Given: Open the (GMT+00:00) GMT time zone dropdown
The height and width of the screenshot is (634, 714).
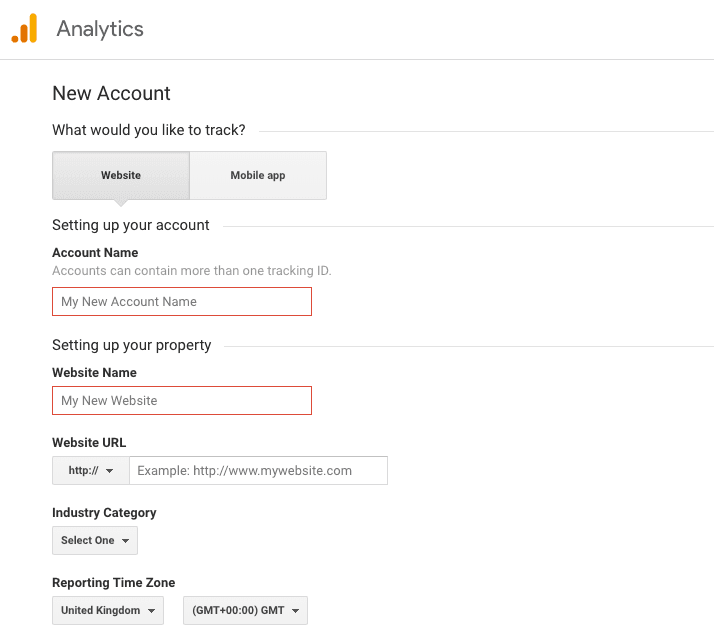Looking at the screenshot, I should (245, 611).
